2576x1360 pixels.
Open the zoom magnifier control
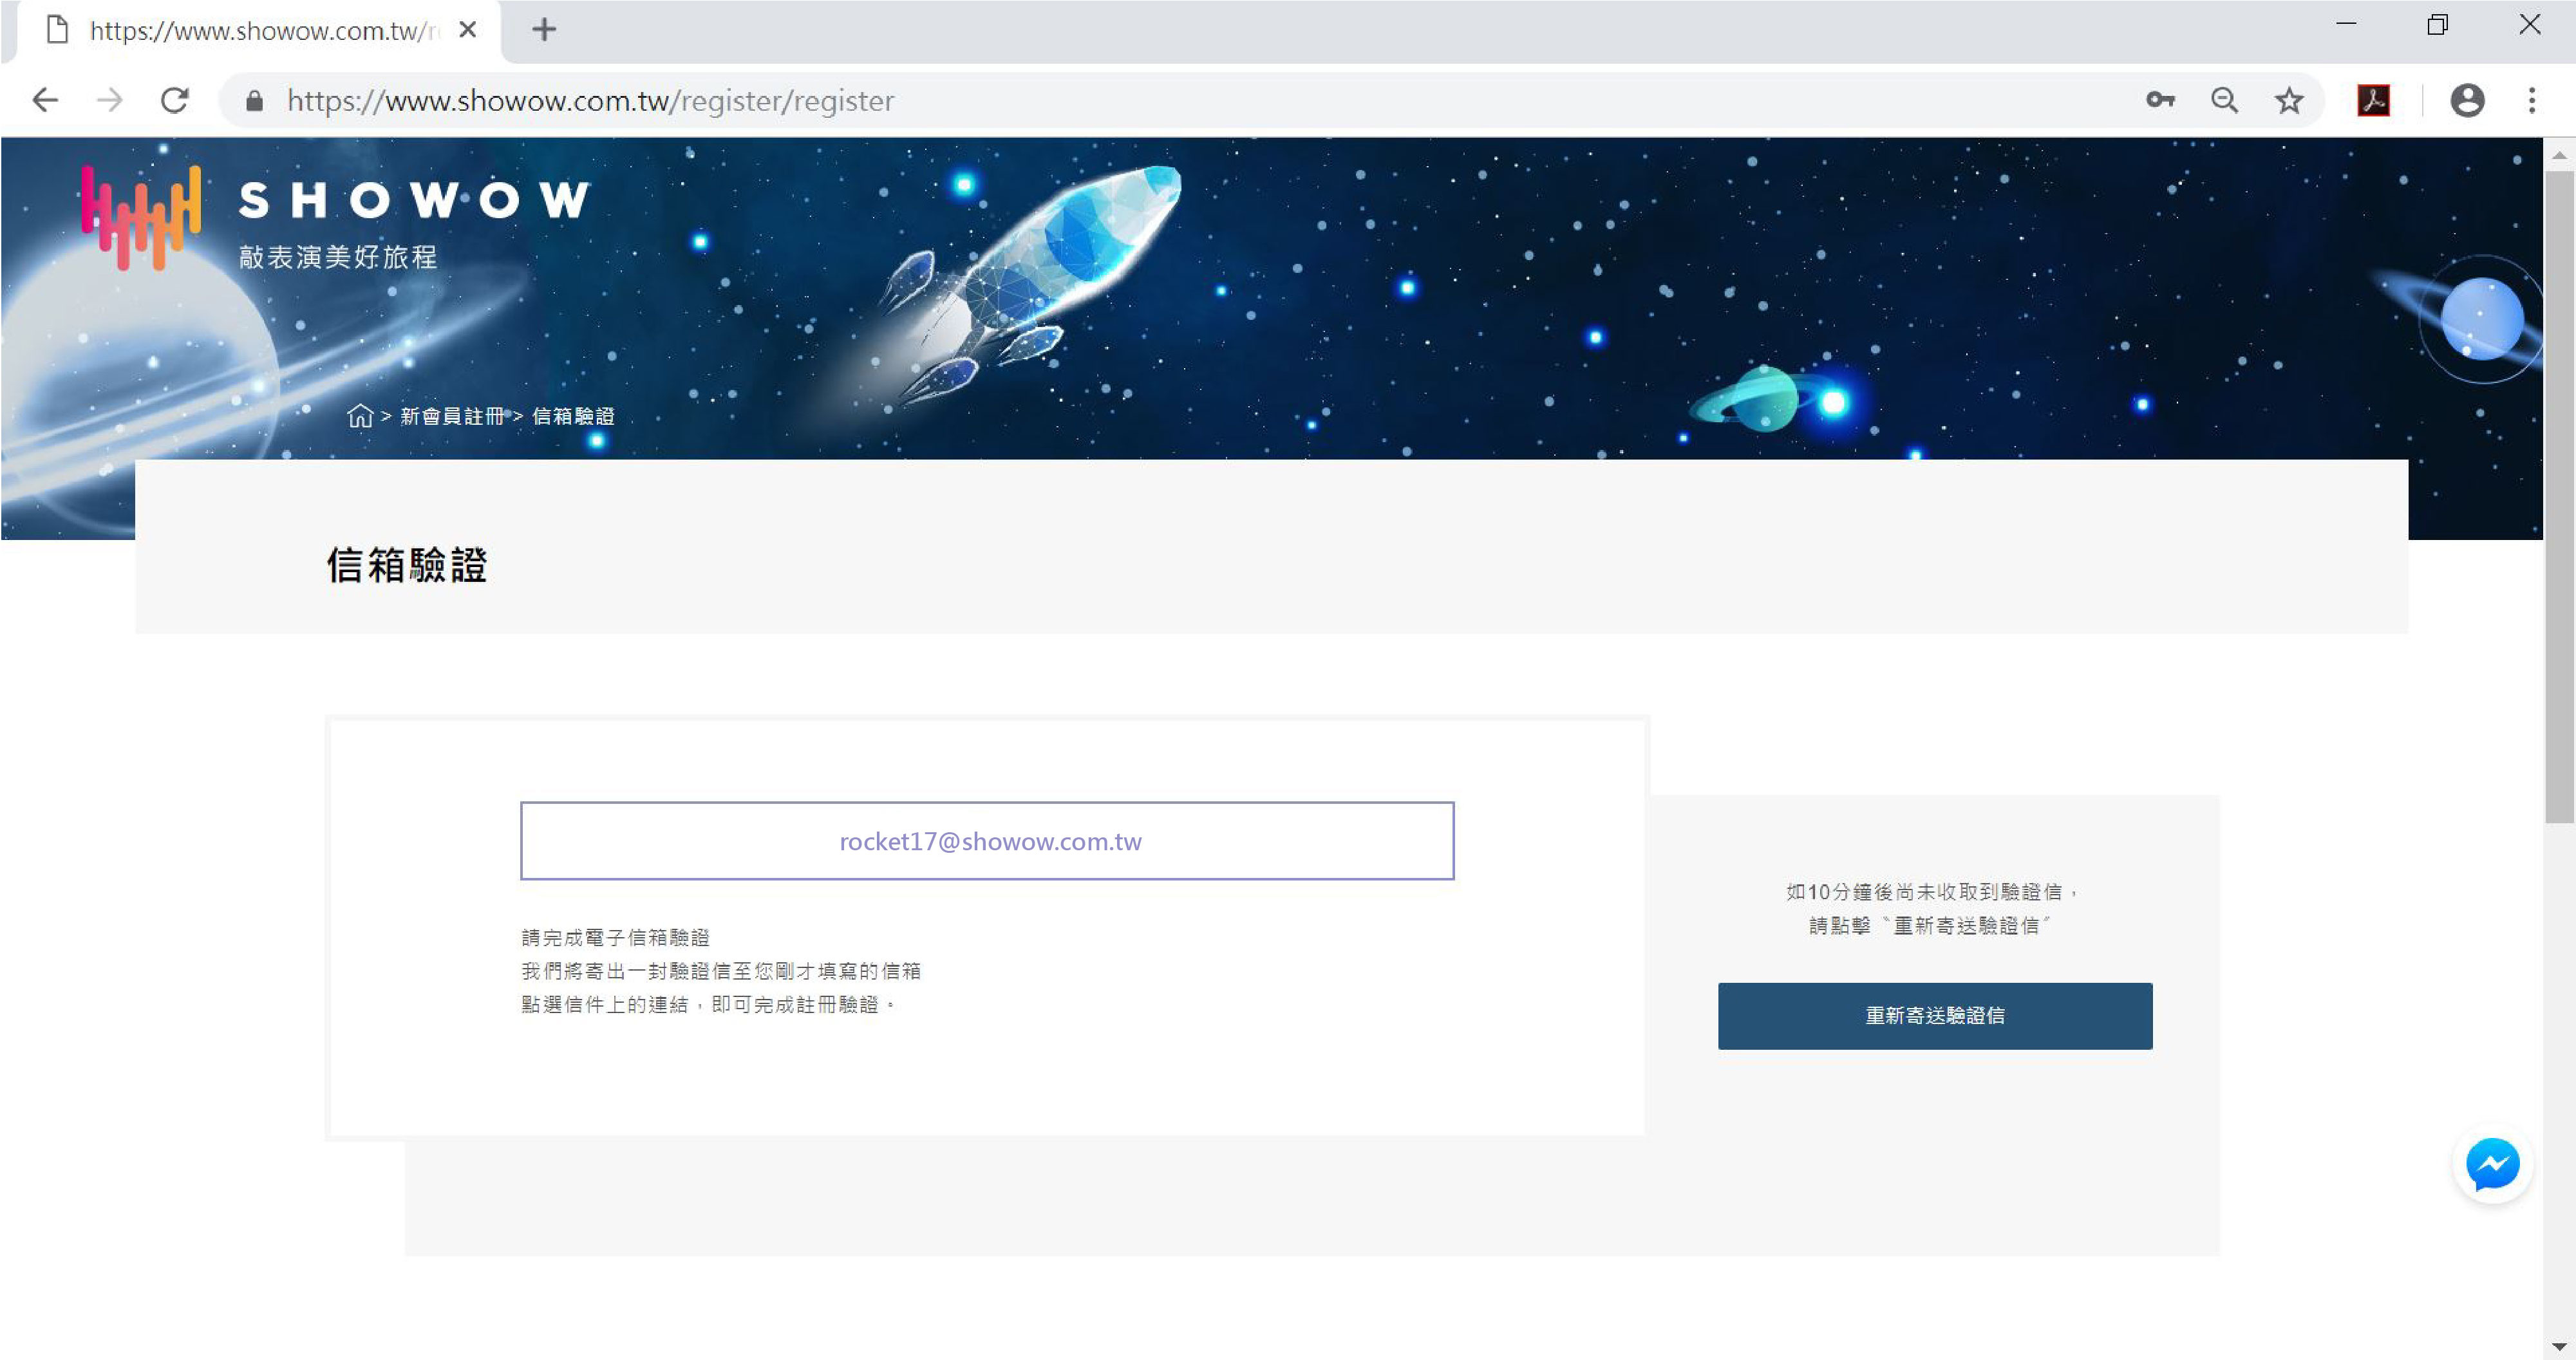(2224, 100)
